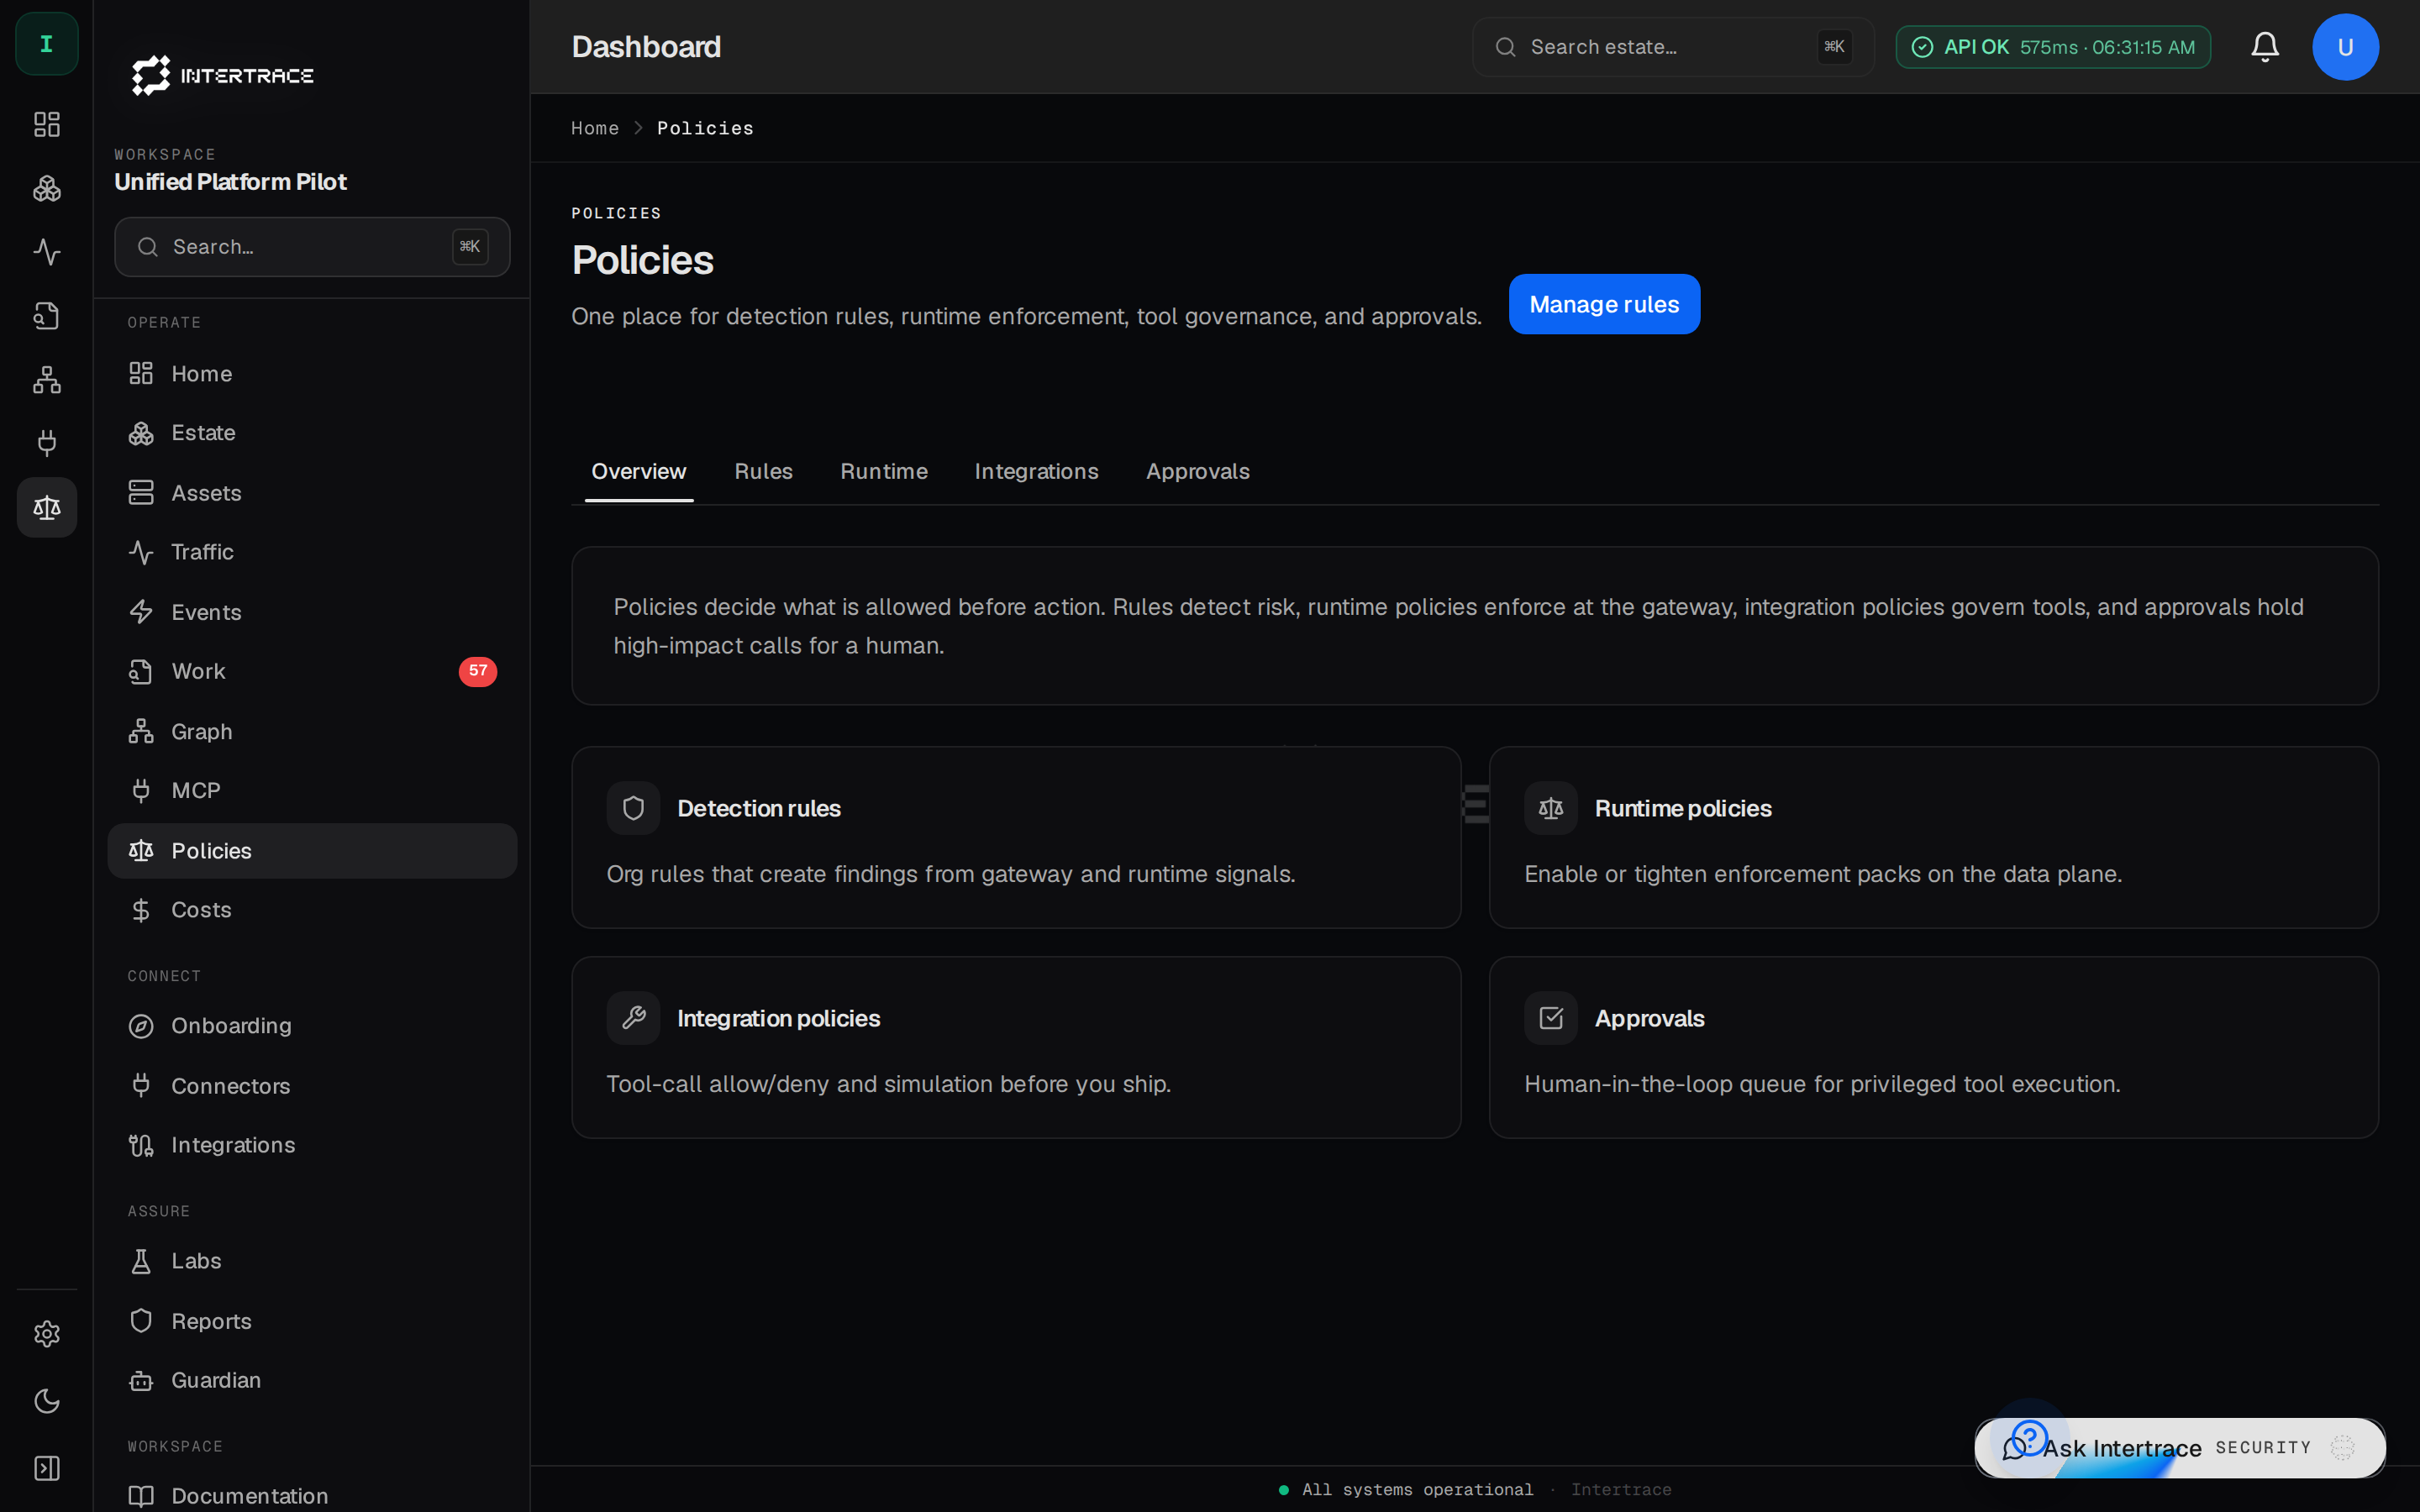
Task: Click the Home breadcrumb link
Action: [595, 128]
